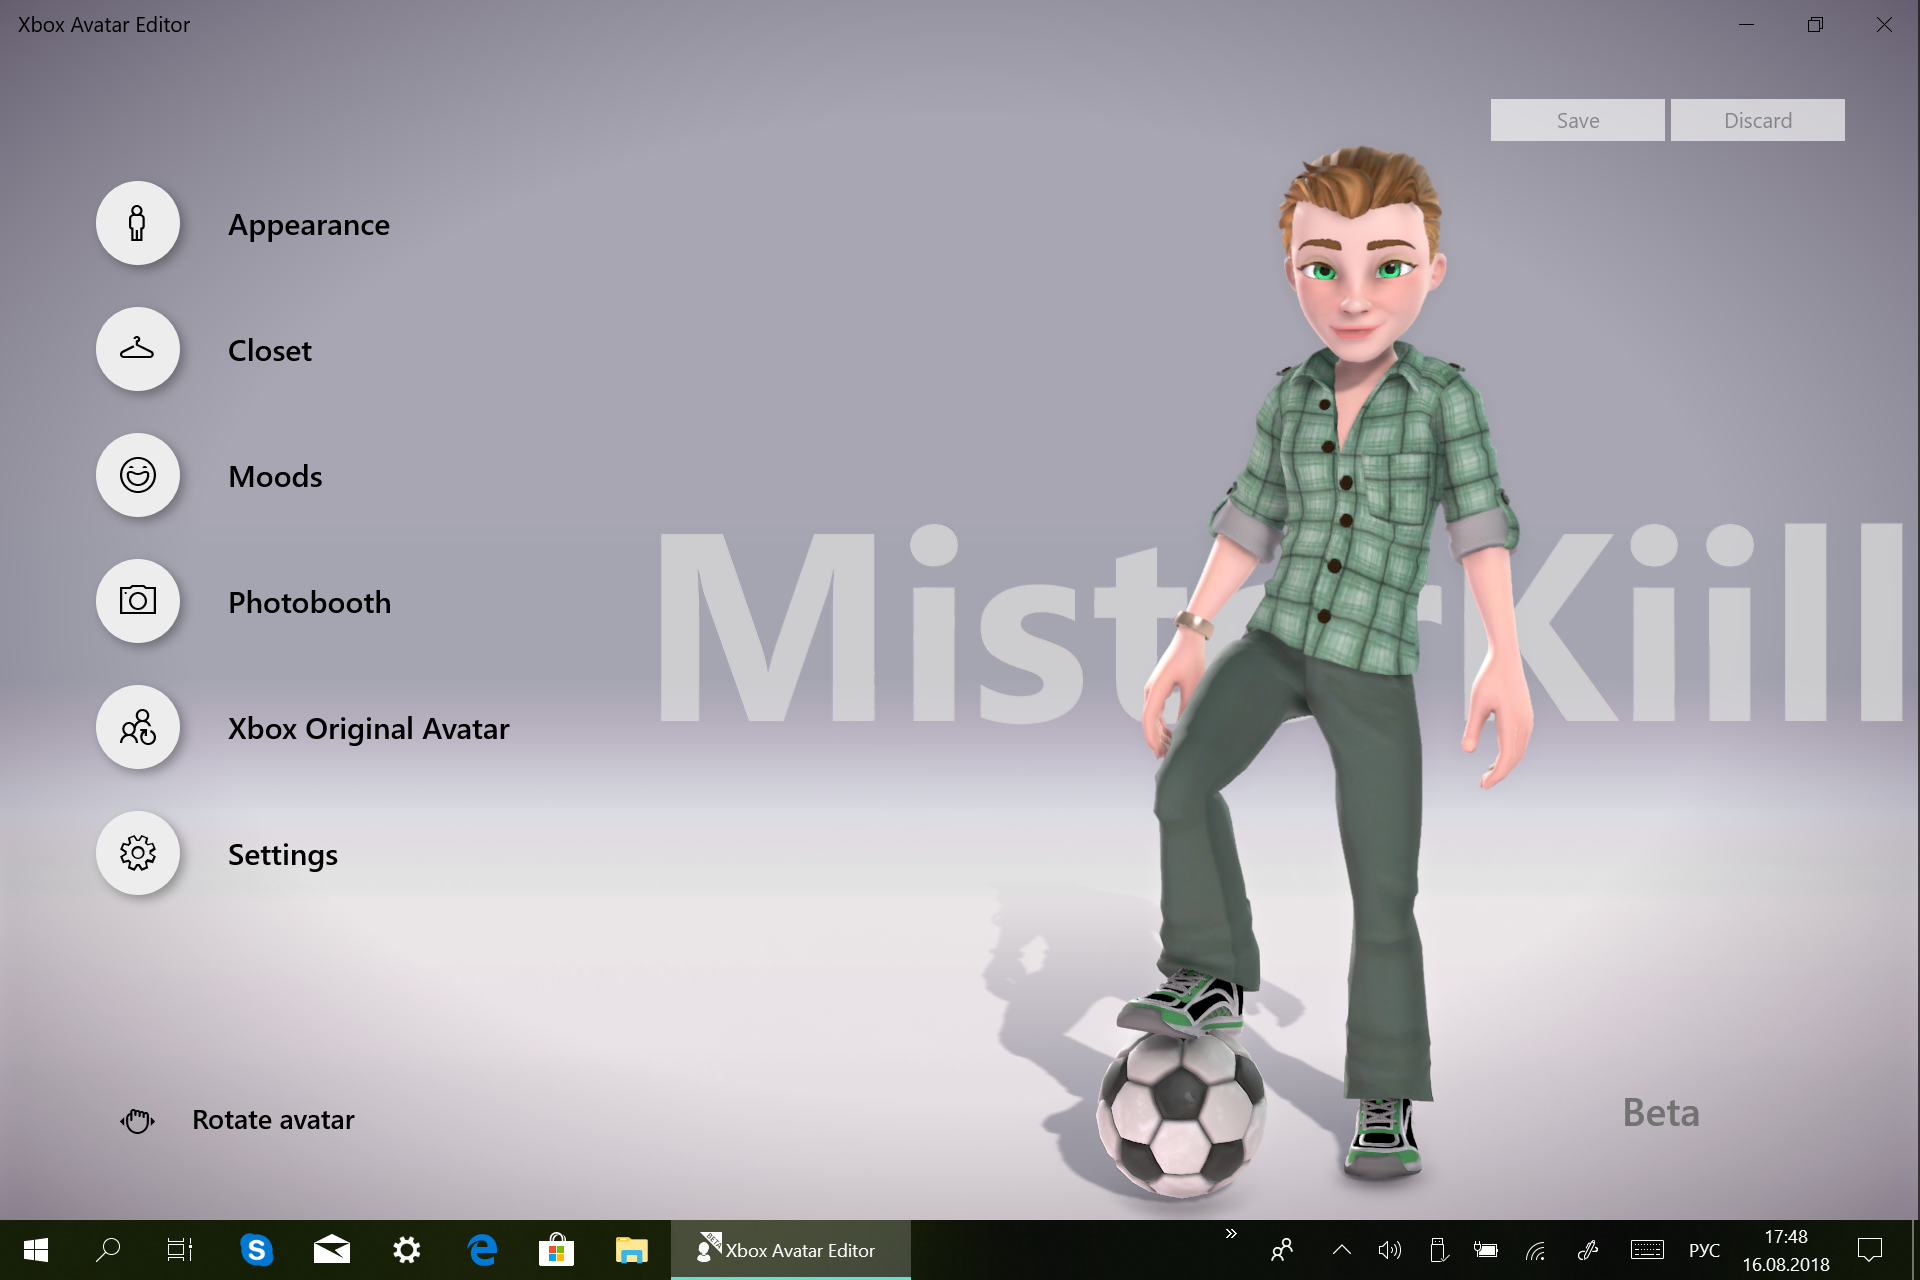Minimize the Xbox Avatar Editor window
The image size is (1920, 1280).
[1747, 24]
